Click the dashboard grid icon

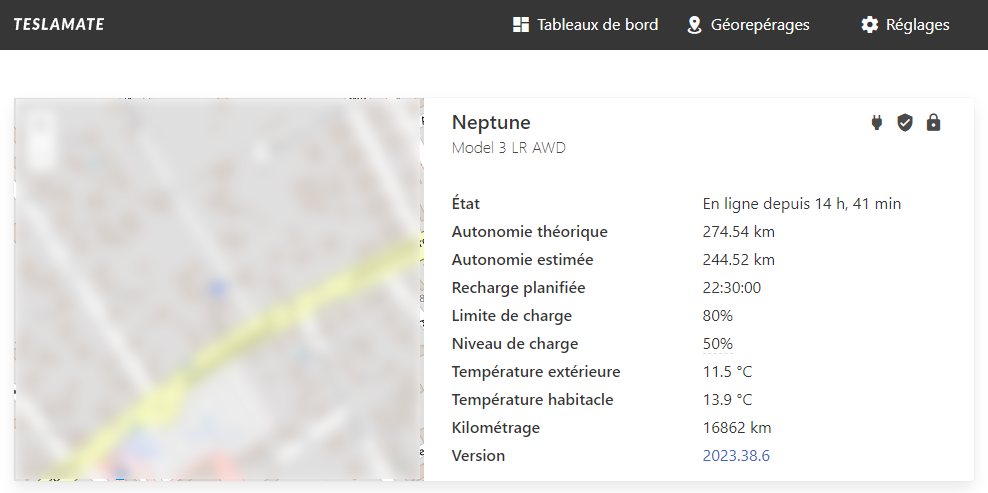coord(520,25)
